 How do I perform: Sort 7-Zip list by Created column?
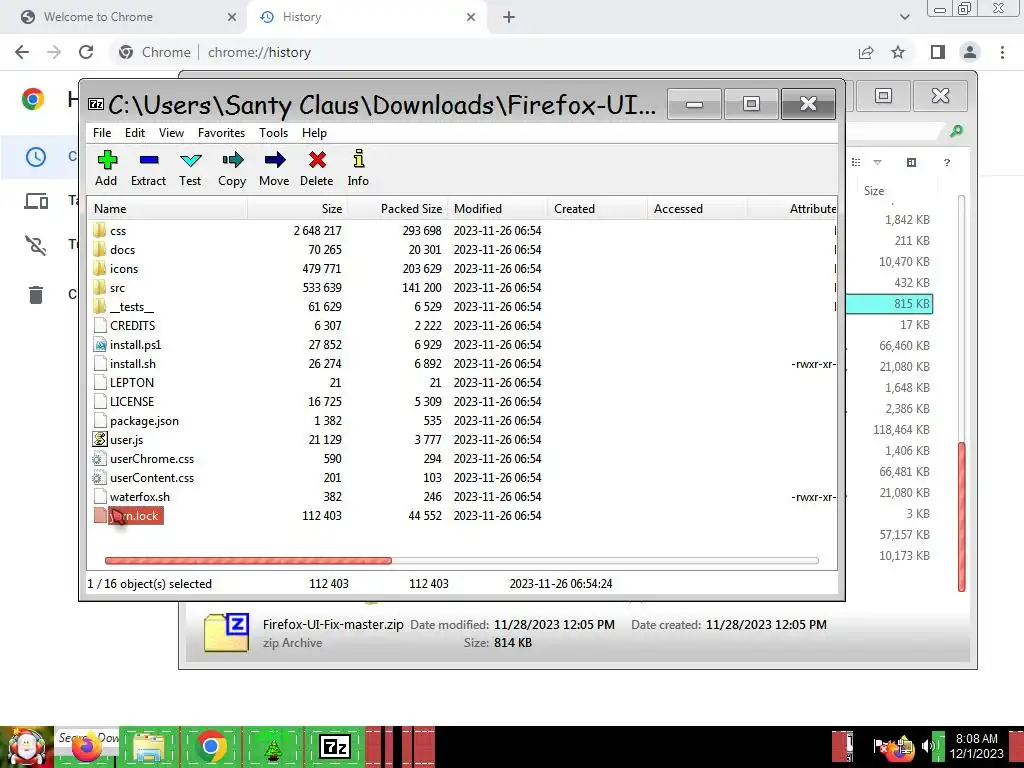pos(597,209)
